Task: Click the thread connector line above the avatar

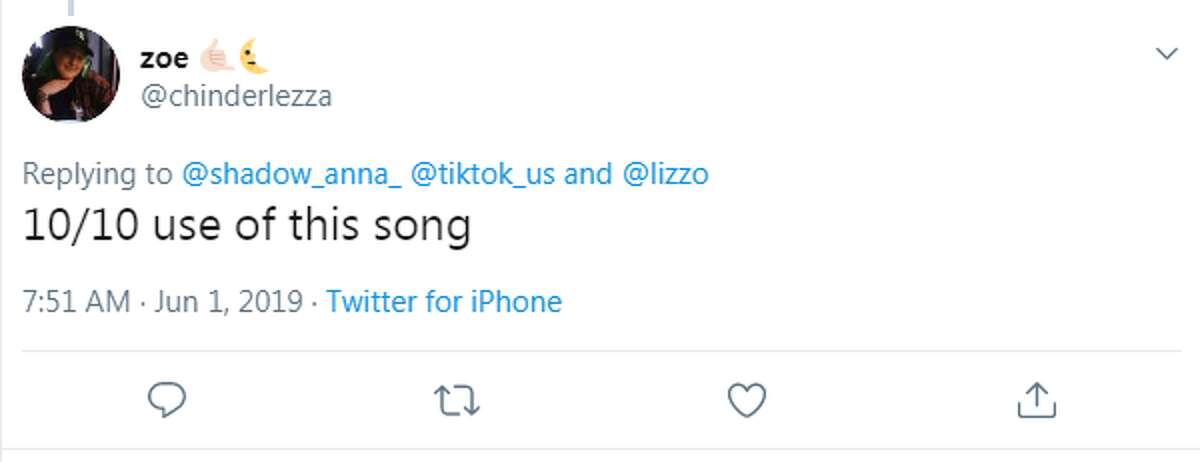Action: tap(71, 8)
